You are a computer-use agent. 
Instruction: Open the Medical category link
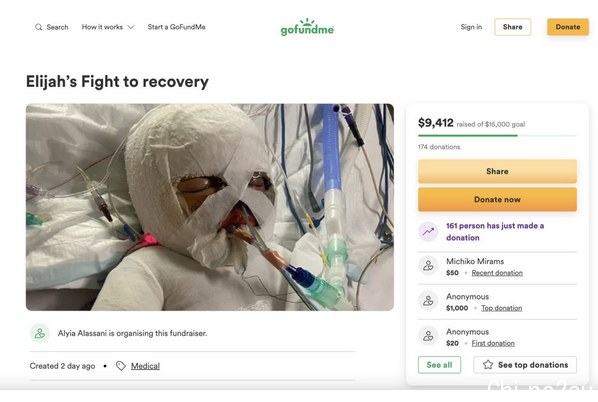click(145, 366)
